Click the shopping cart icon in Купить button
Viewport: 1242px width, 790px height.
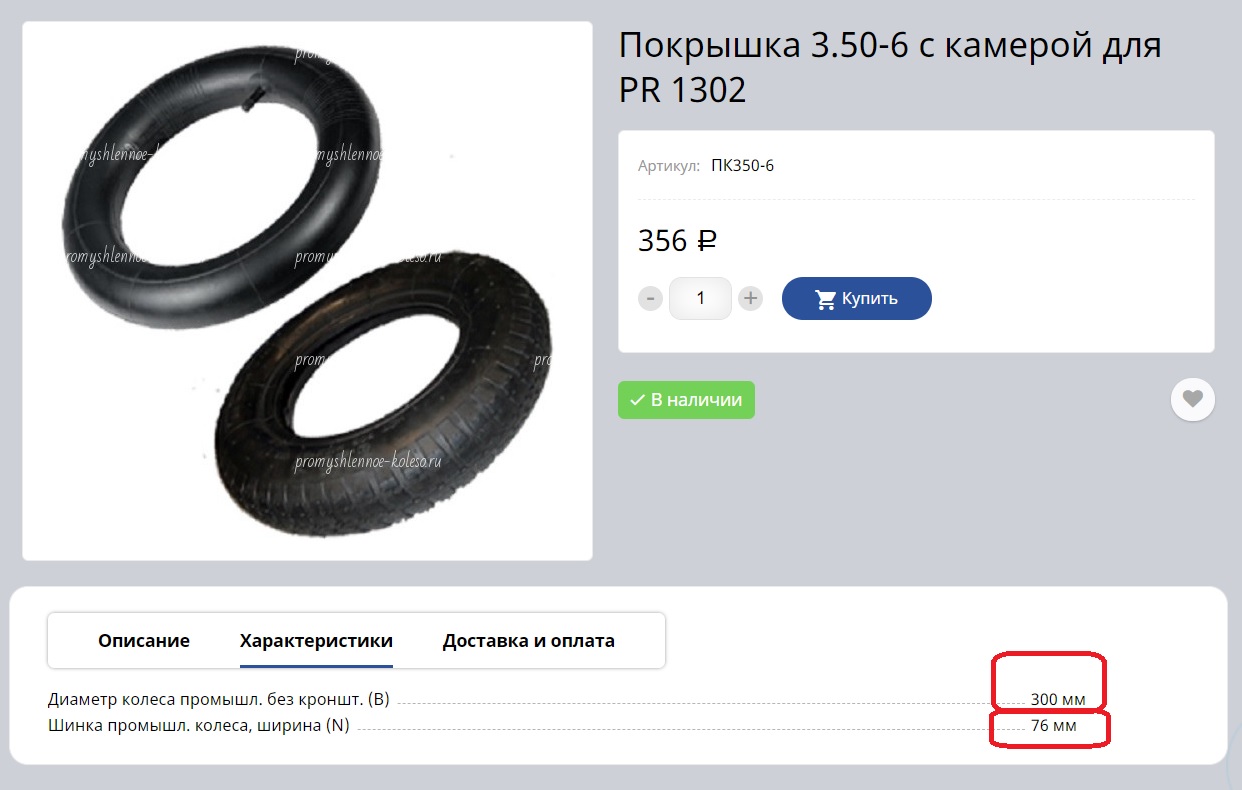[x=826, y=299]
